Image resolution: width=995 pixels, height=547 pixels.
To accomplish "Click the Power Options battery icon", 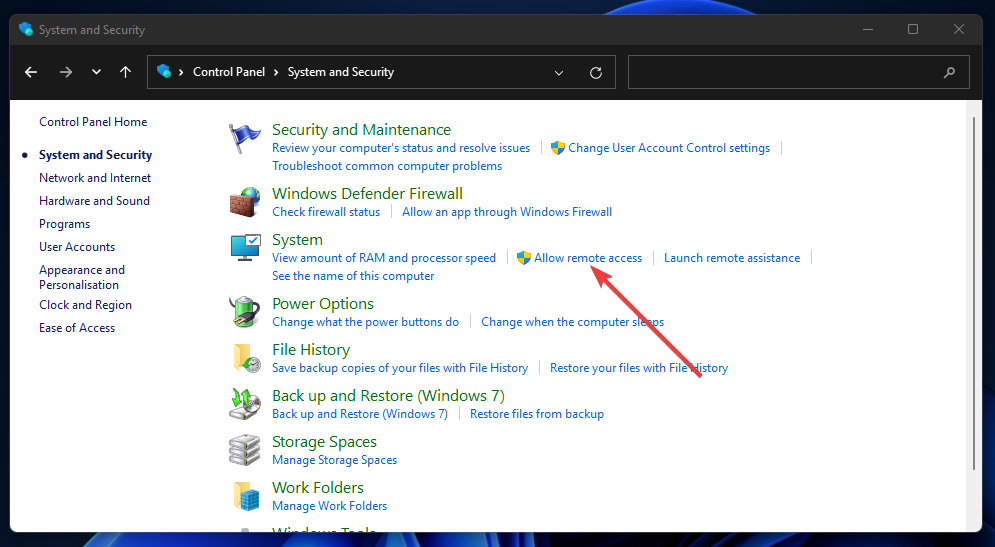I will (245, 312).
